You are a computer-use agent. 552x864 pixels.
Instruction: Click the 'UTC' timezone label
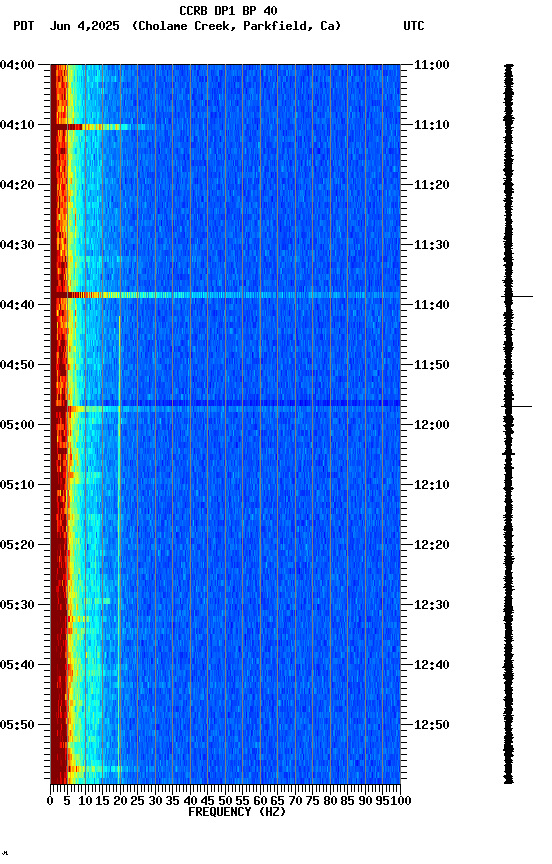click(x=414, y=26)
